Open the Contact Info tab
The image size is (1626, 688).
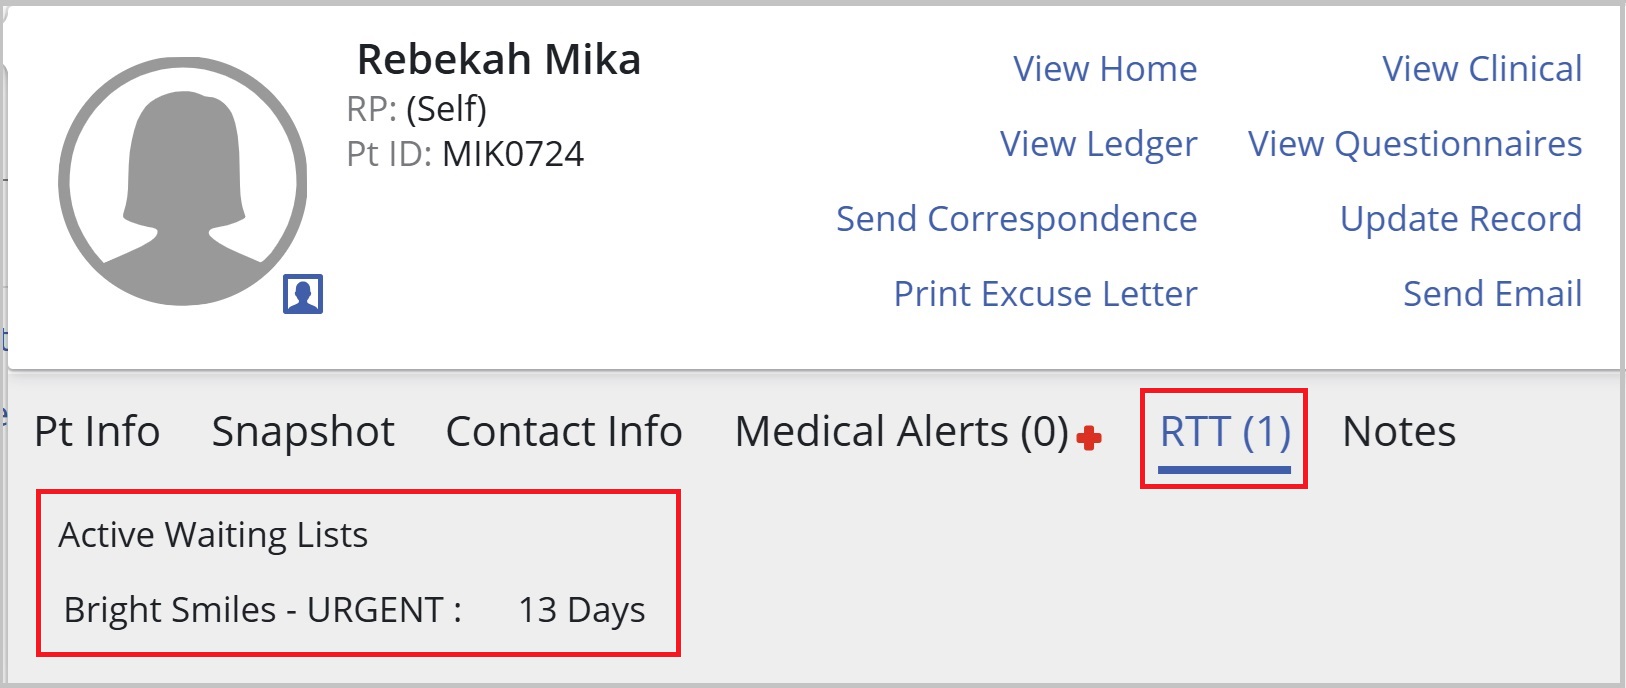tap(564, 432)
